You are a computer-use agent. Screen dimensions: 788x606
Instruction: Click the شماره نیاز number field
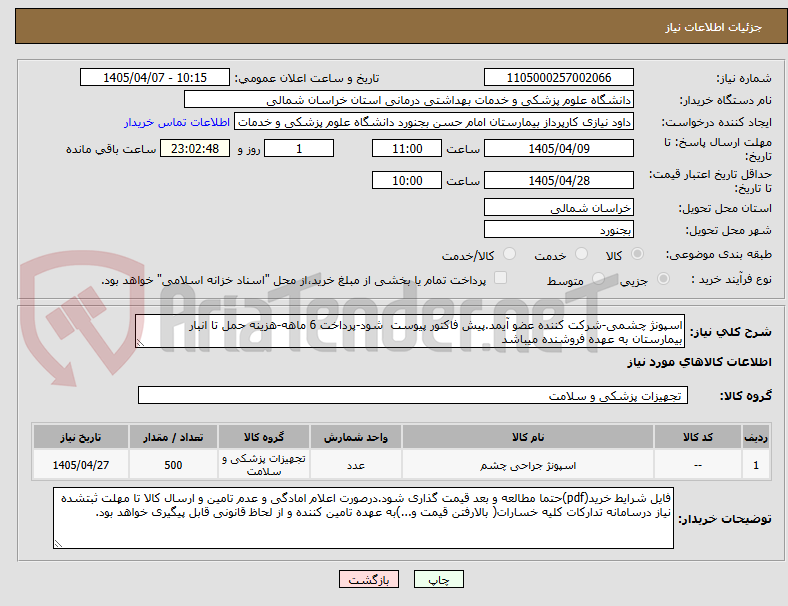point(558,77)
